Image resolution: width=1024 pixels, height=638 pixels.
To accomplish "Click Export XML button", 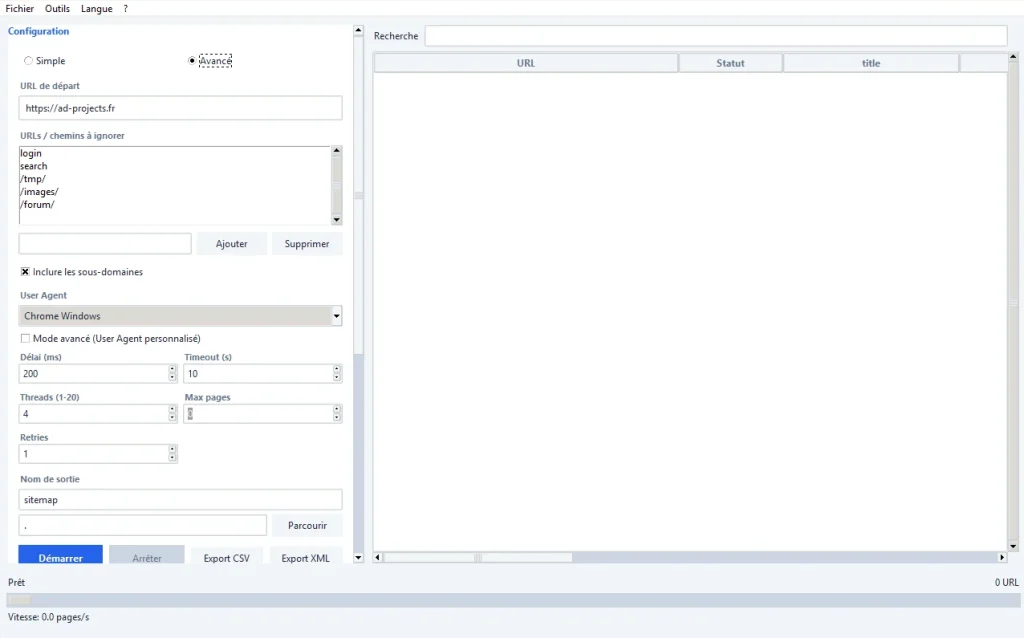I will (306, 556).
